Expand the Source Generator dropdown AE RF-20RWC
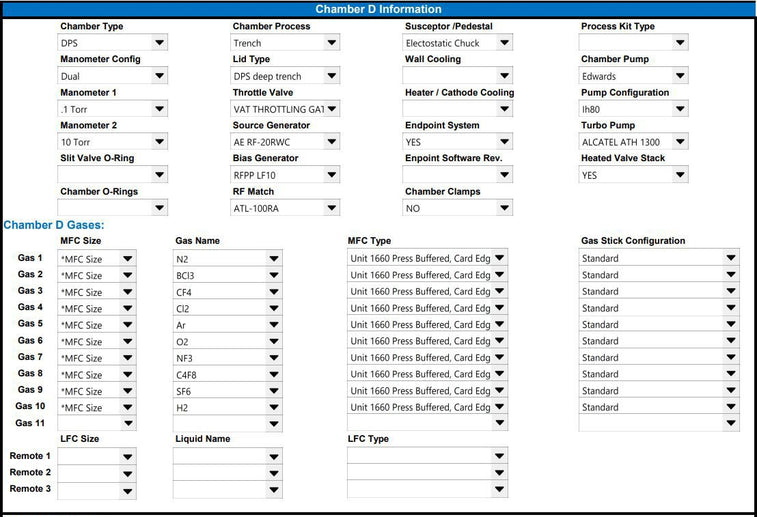This screenshot has width=757, height=517. tap(285, 141)
